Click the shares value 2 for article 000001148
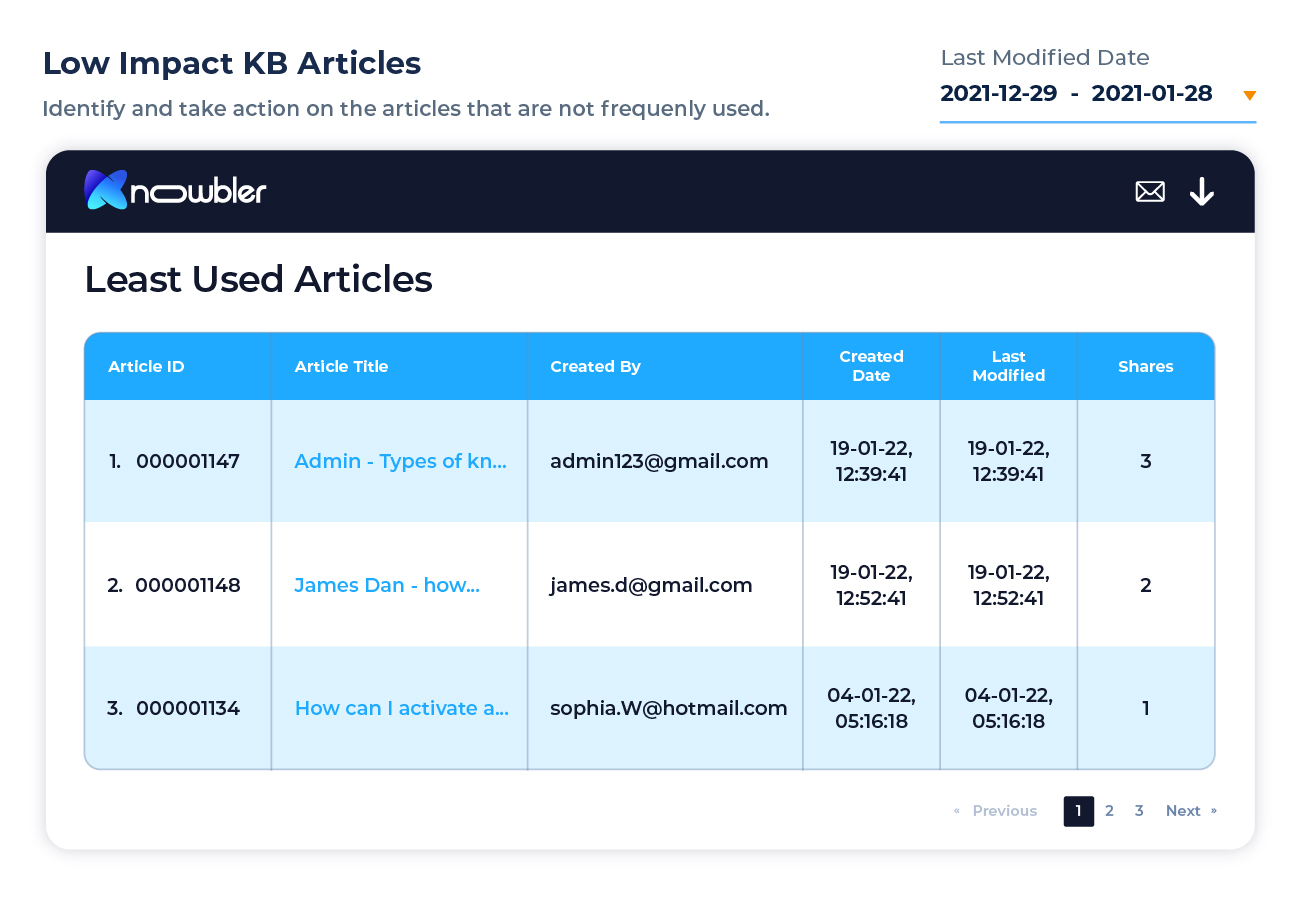 1146,585
